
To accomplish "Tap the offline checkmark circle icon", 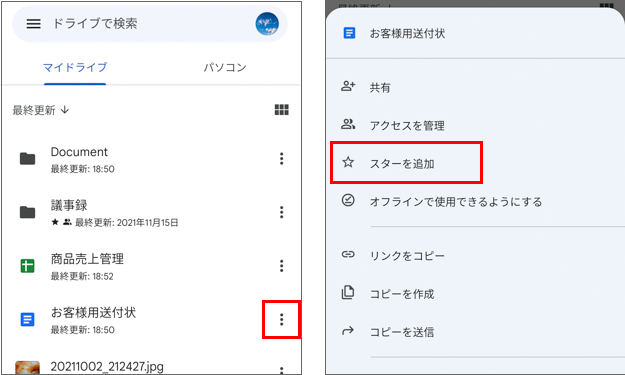I will tap(348, 200).
